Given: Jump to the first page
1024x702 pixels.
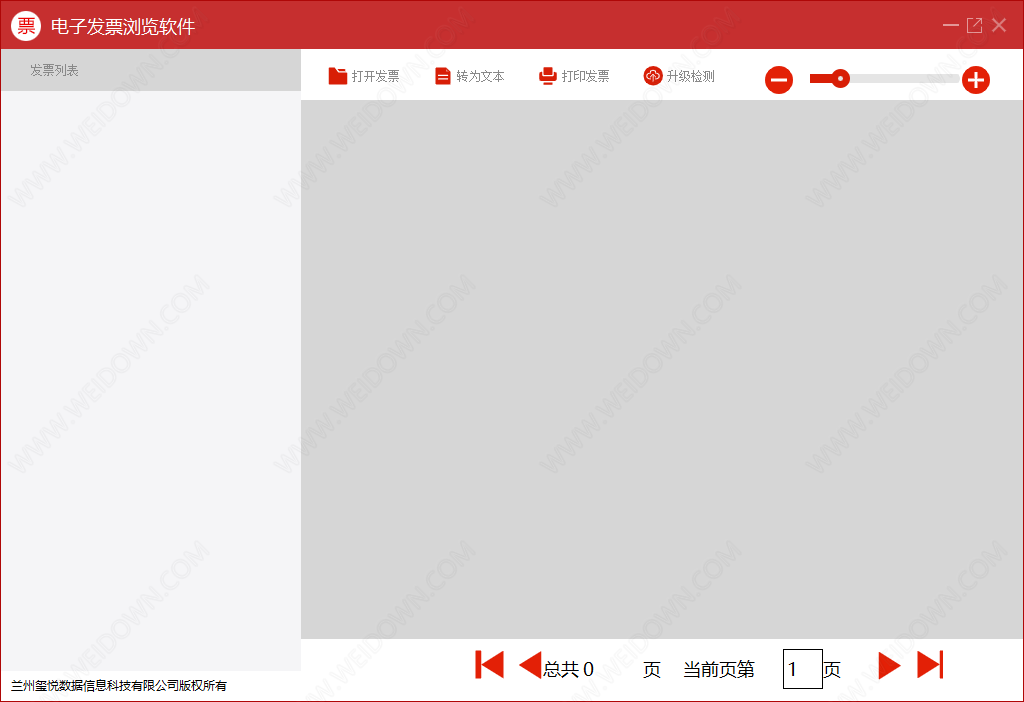Looking at the screenshot, I should 489,665.
